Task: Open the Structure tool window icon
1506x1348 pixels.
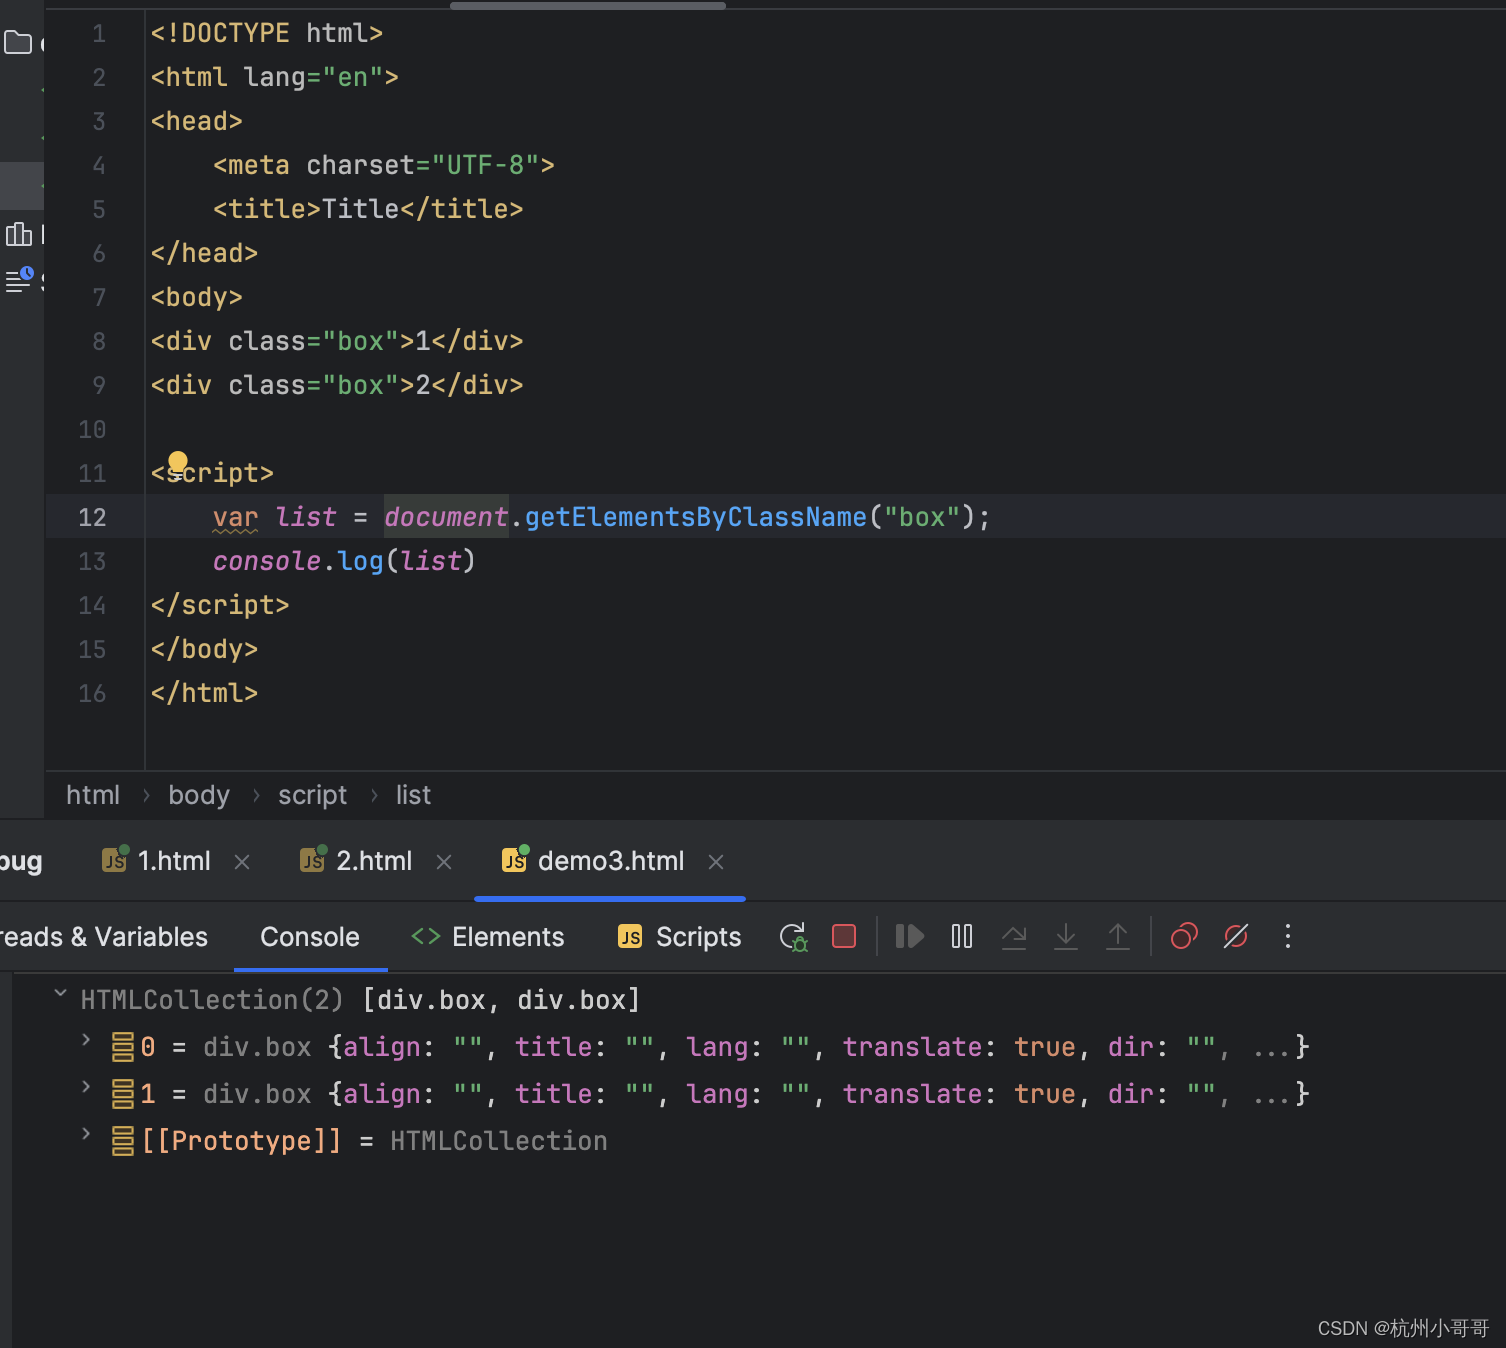Action: pos(18,234)
